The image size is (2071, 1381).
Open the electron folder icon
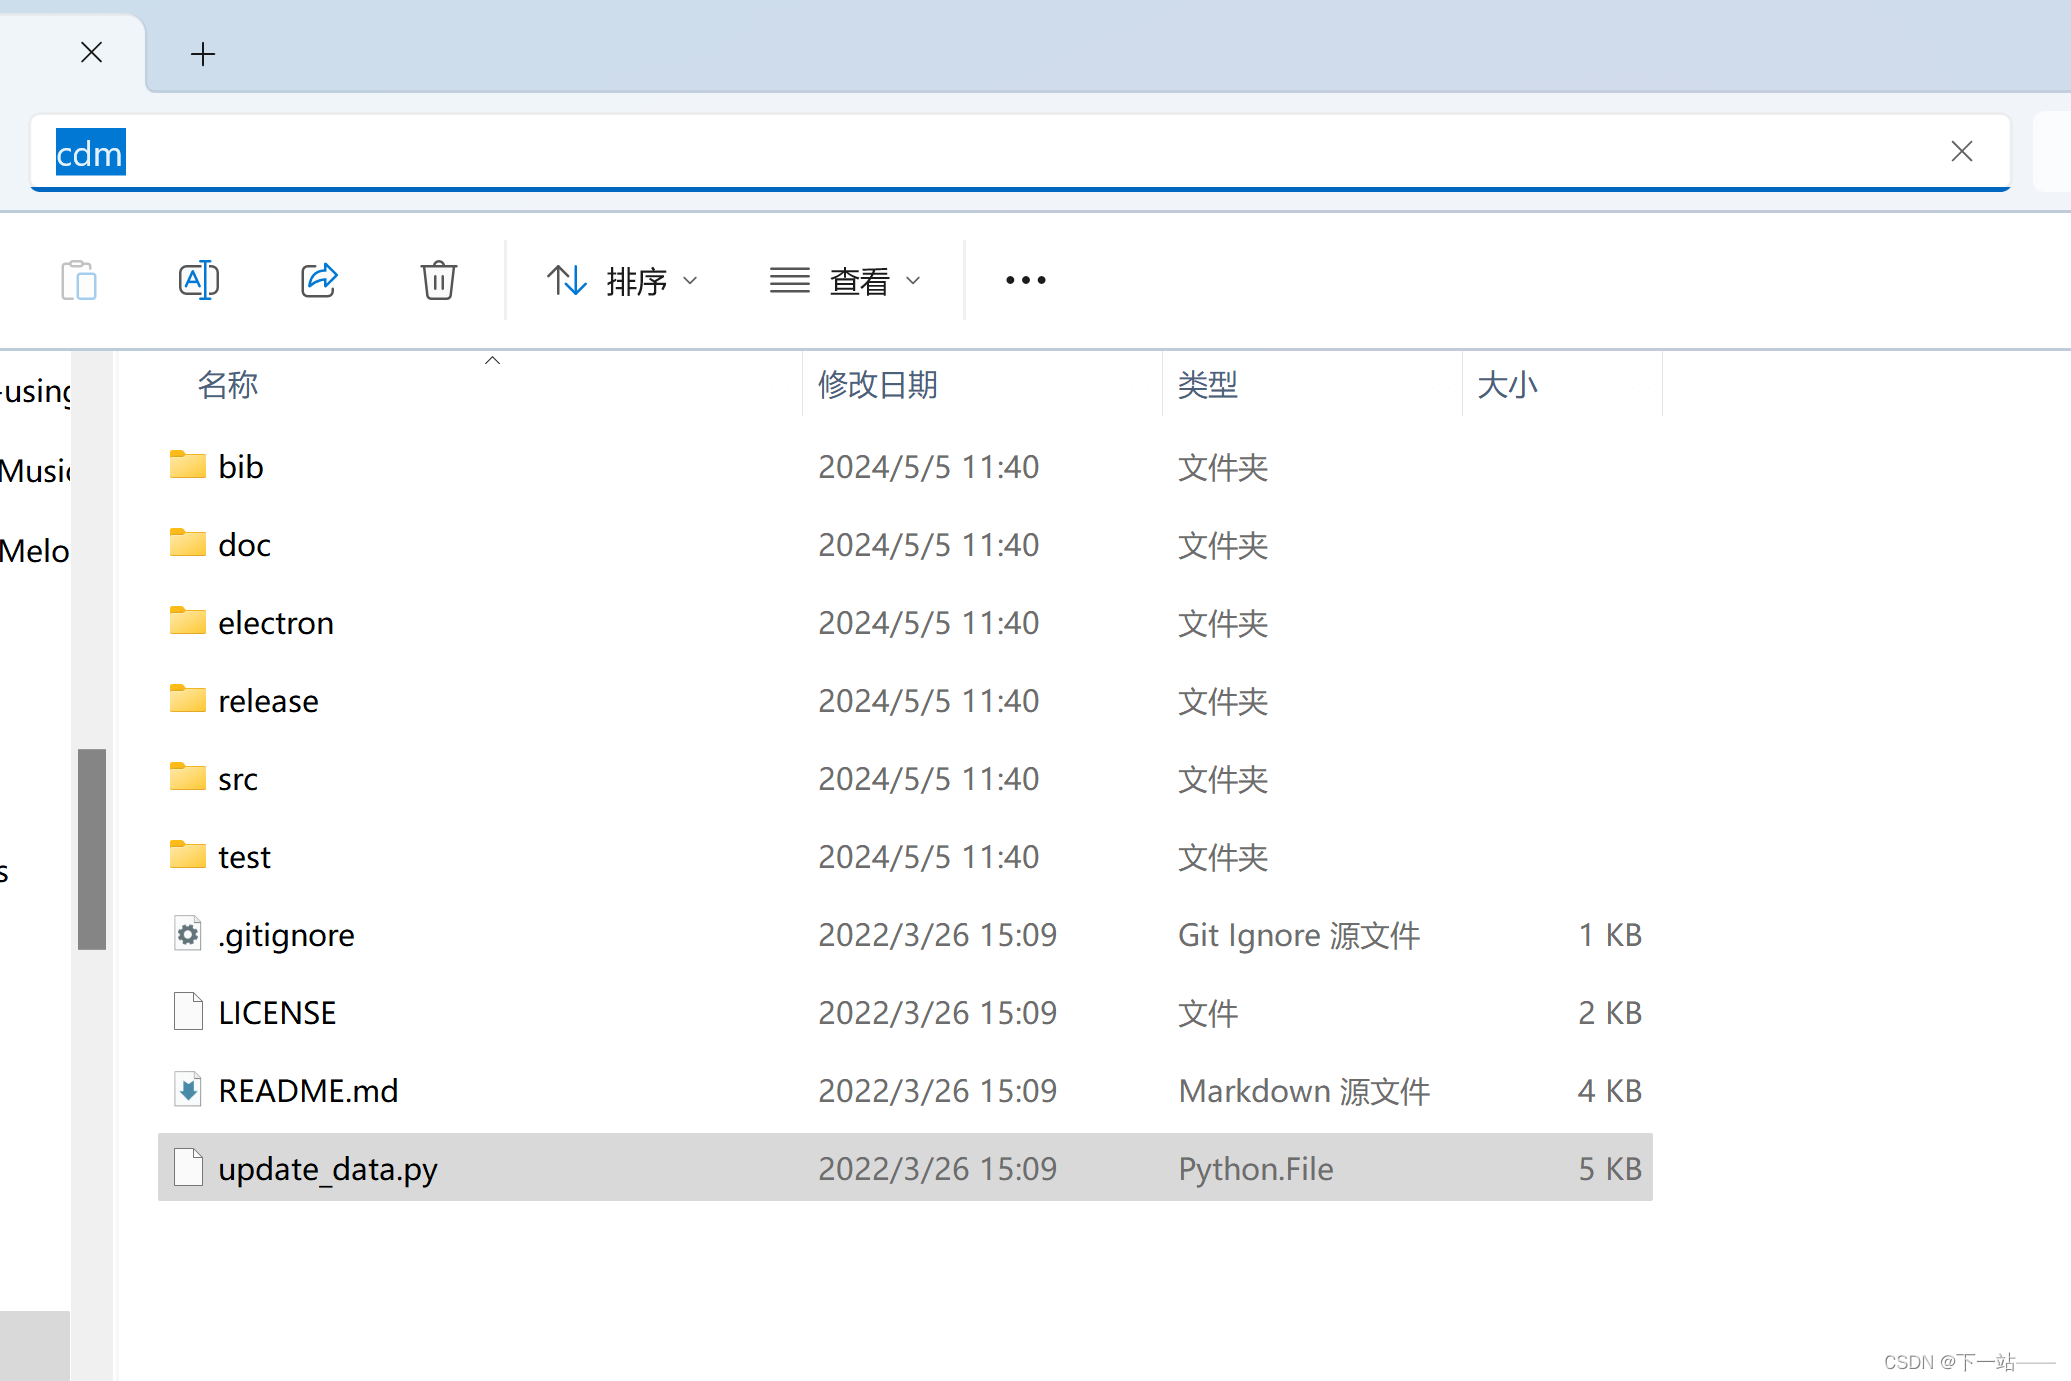click(x=188, y=622)
